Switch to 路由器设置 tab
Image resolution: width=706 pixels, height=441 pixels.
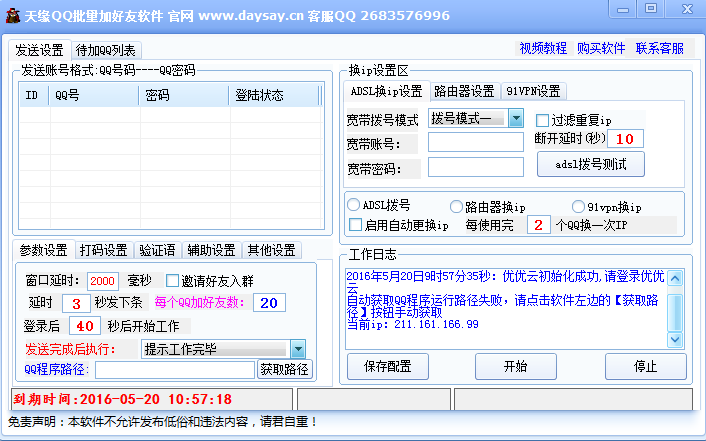click(465, 91)
